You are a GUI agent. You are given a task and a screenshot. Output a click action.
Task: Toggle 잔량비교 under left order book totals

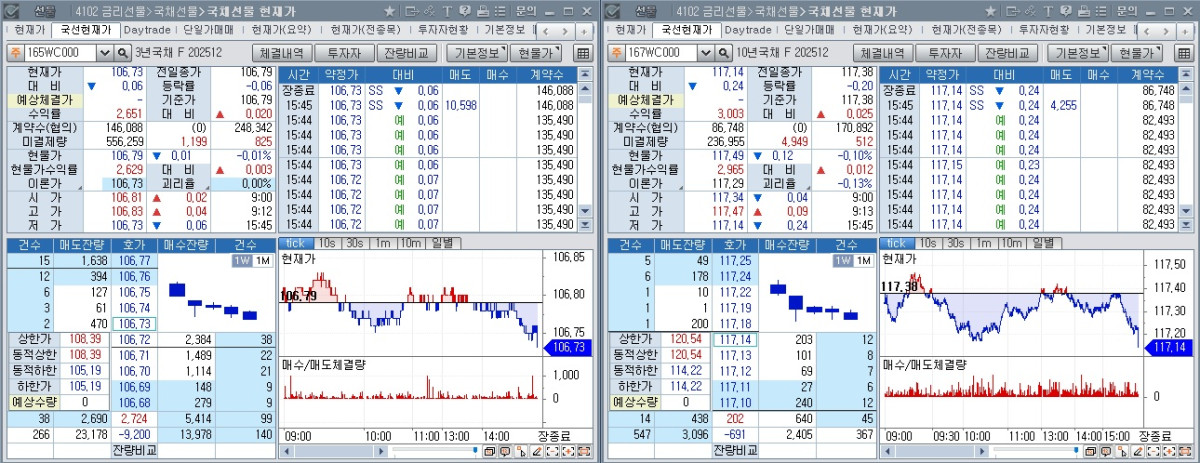[x=134, y=450]
